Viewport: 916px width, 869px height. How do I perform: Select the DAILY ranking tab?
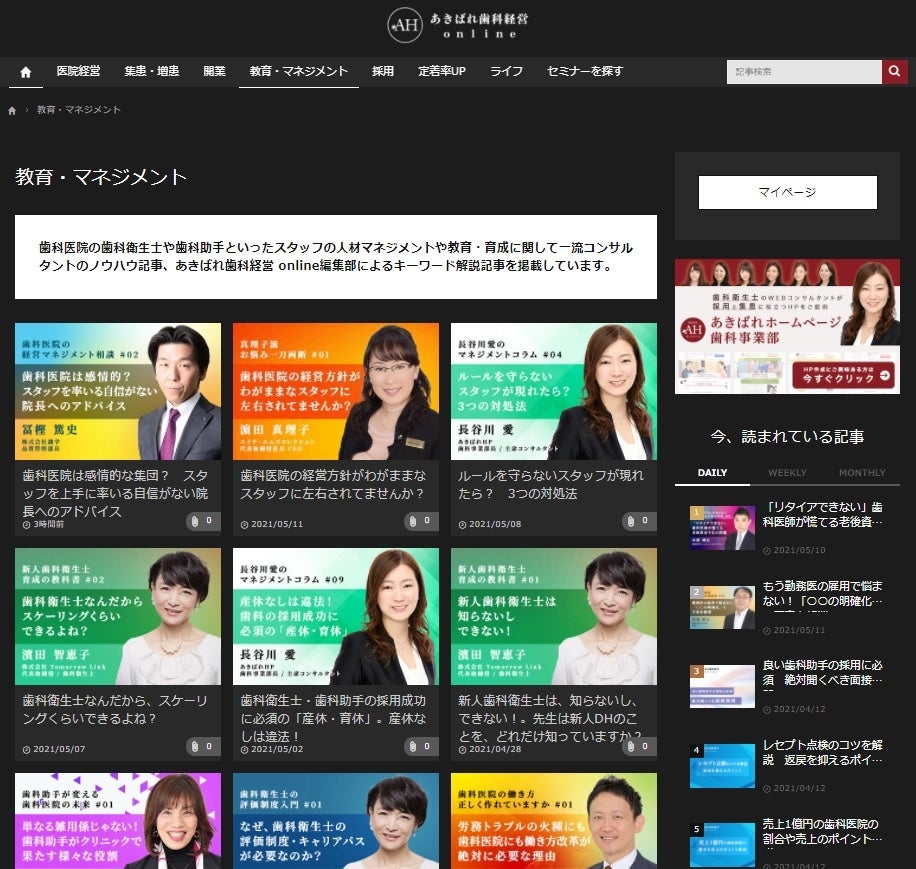point(713,472)
